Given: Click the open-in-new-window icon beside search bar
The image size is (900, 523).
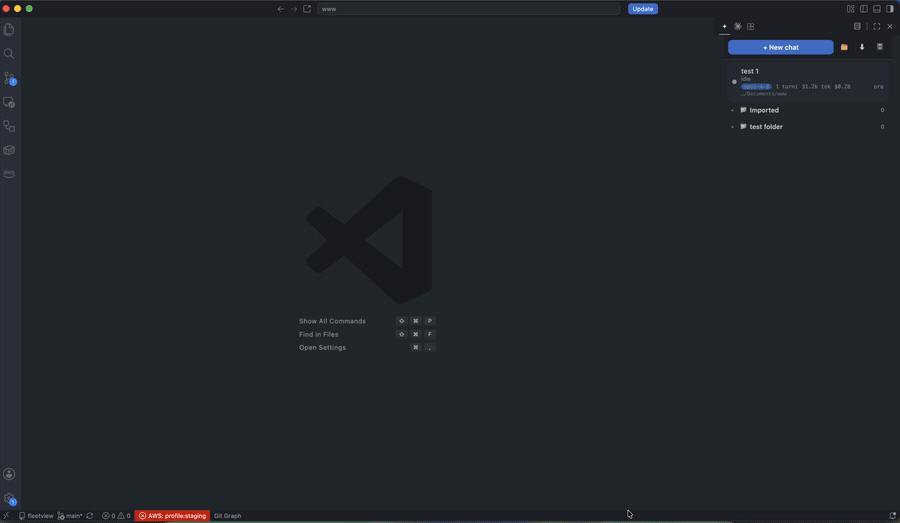Looking at the screenshot, I should (307, 9).
